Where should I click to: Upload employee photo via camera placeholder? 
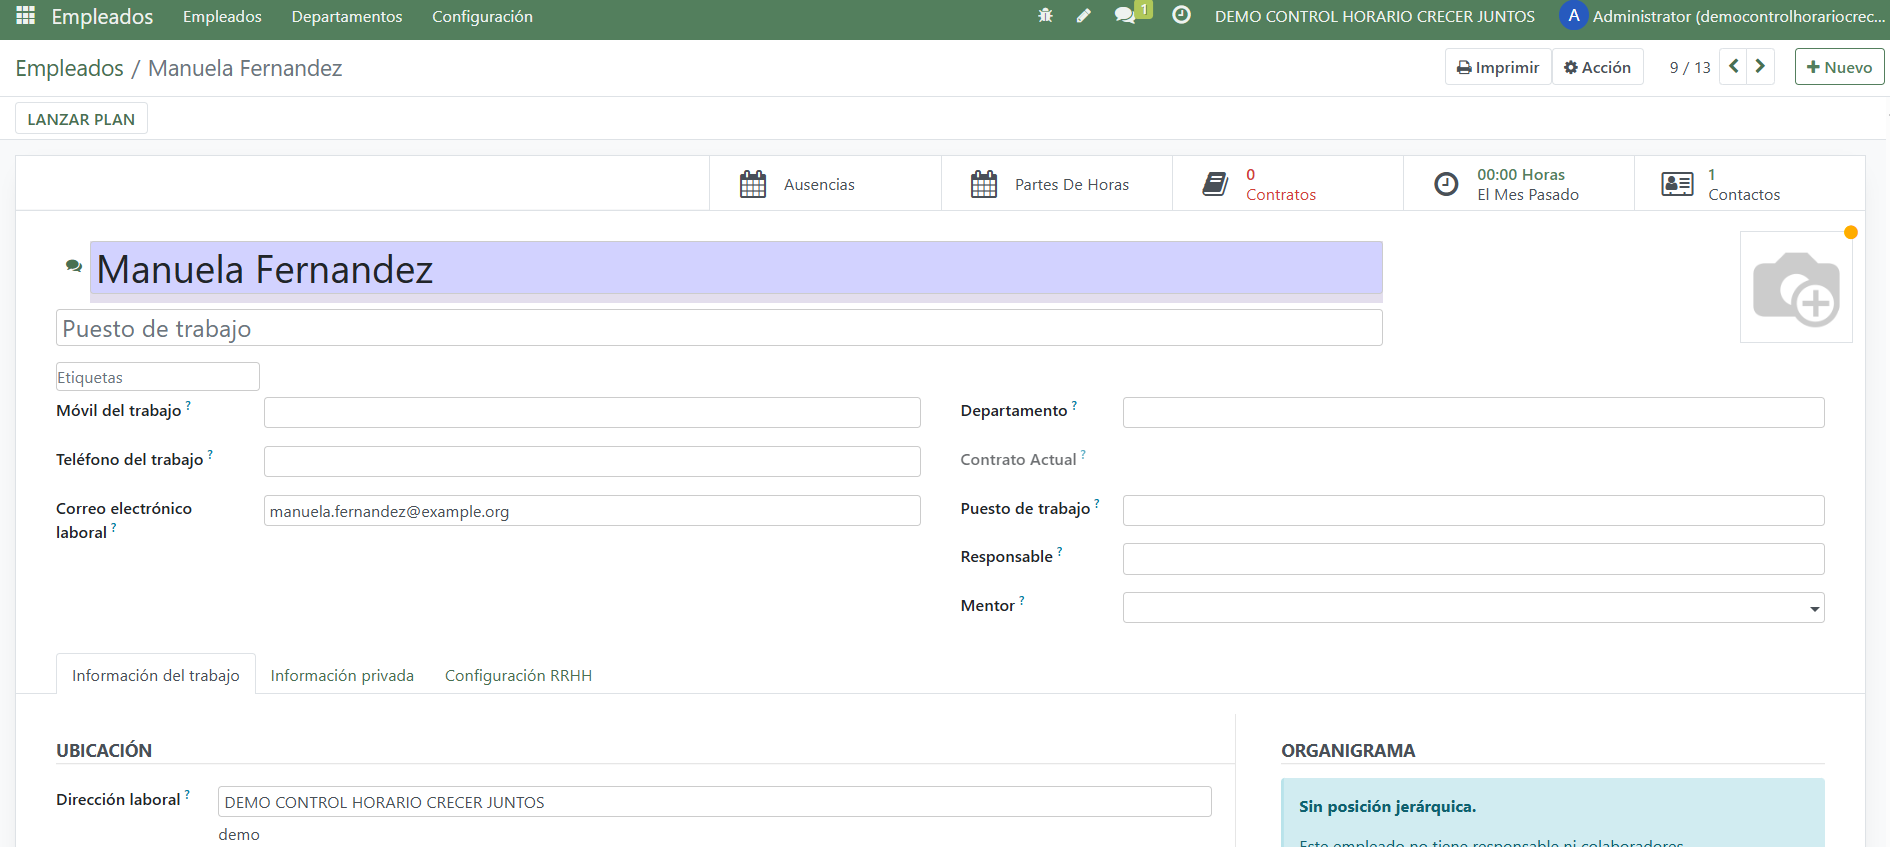click(x=1796, y=288)
